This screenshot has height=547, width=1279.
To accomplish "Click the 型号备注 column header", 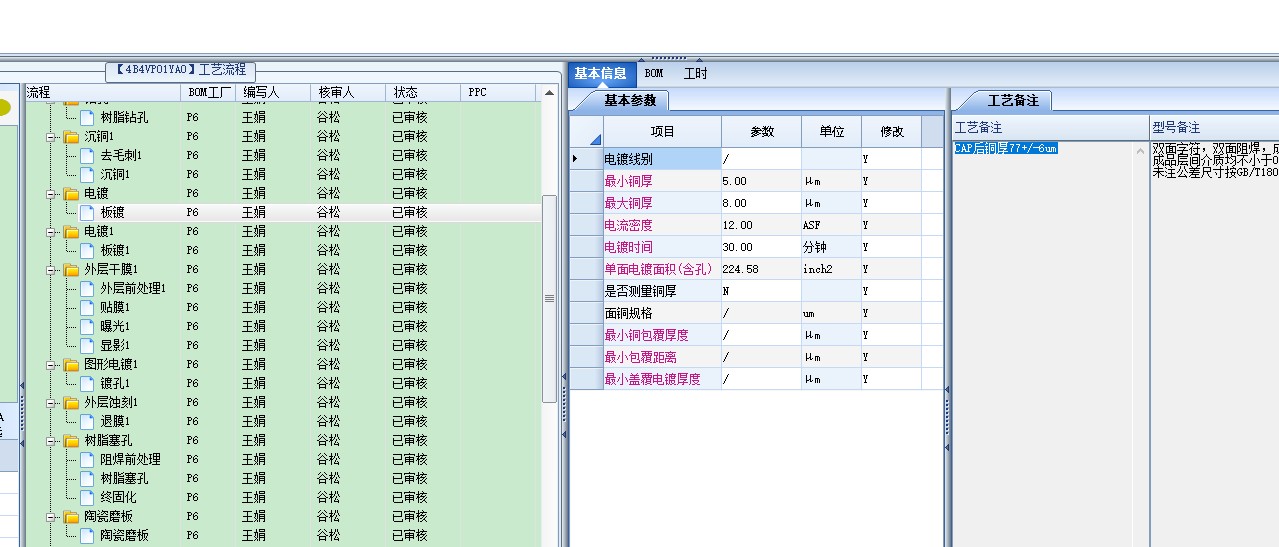I will coord(1214,128).
